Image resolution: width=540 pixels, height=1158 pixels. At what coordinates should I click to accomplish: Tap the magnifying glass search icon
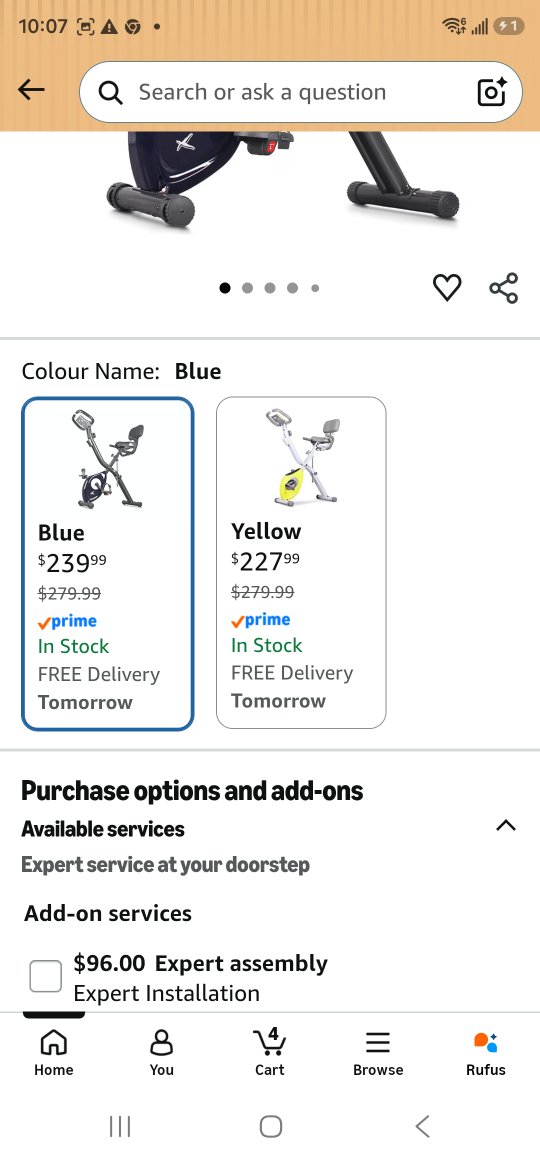pos(111,92)
